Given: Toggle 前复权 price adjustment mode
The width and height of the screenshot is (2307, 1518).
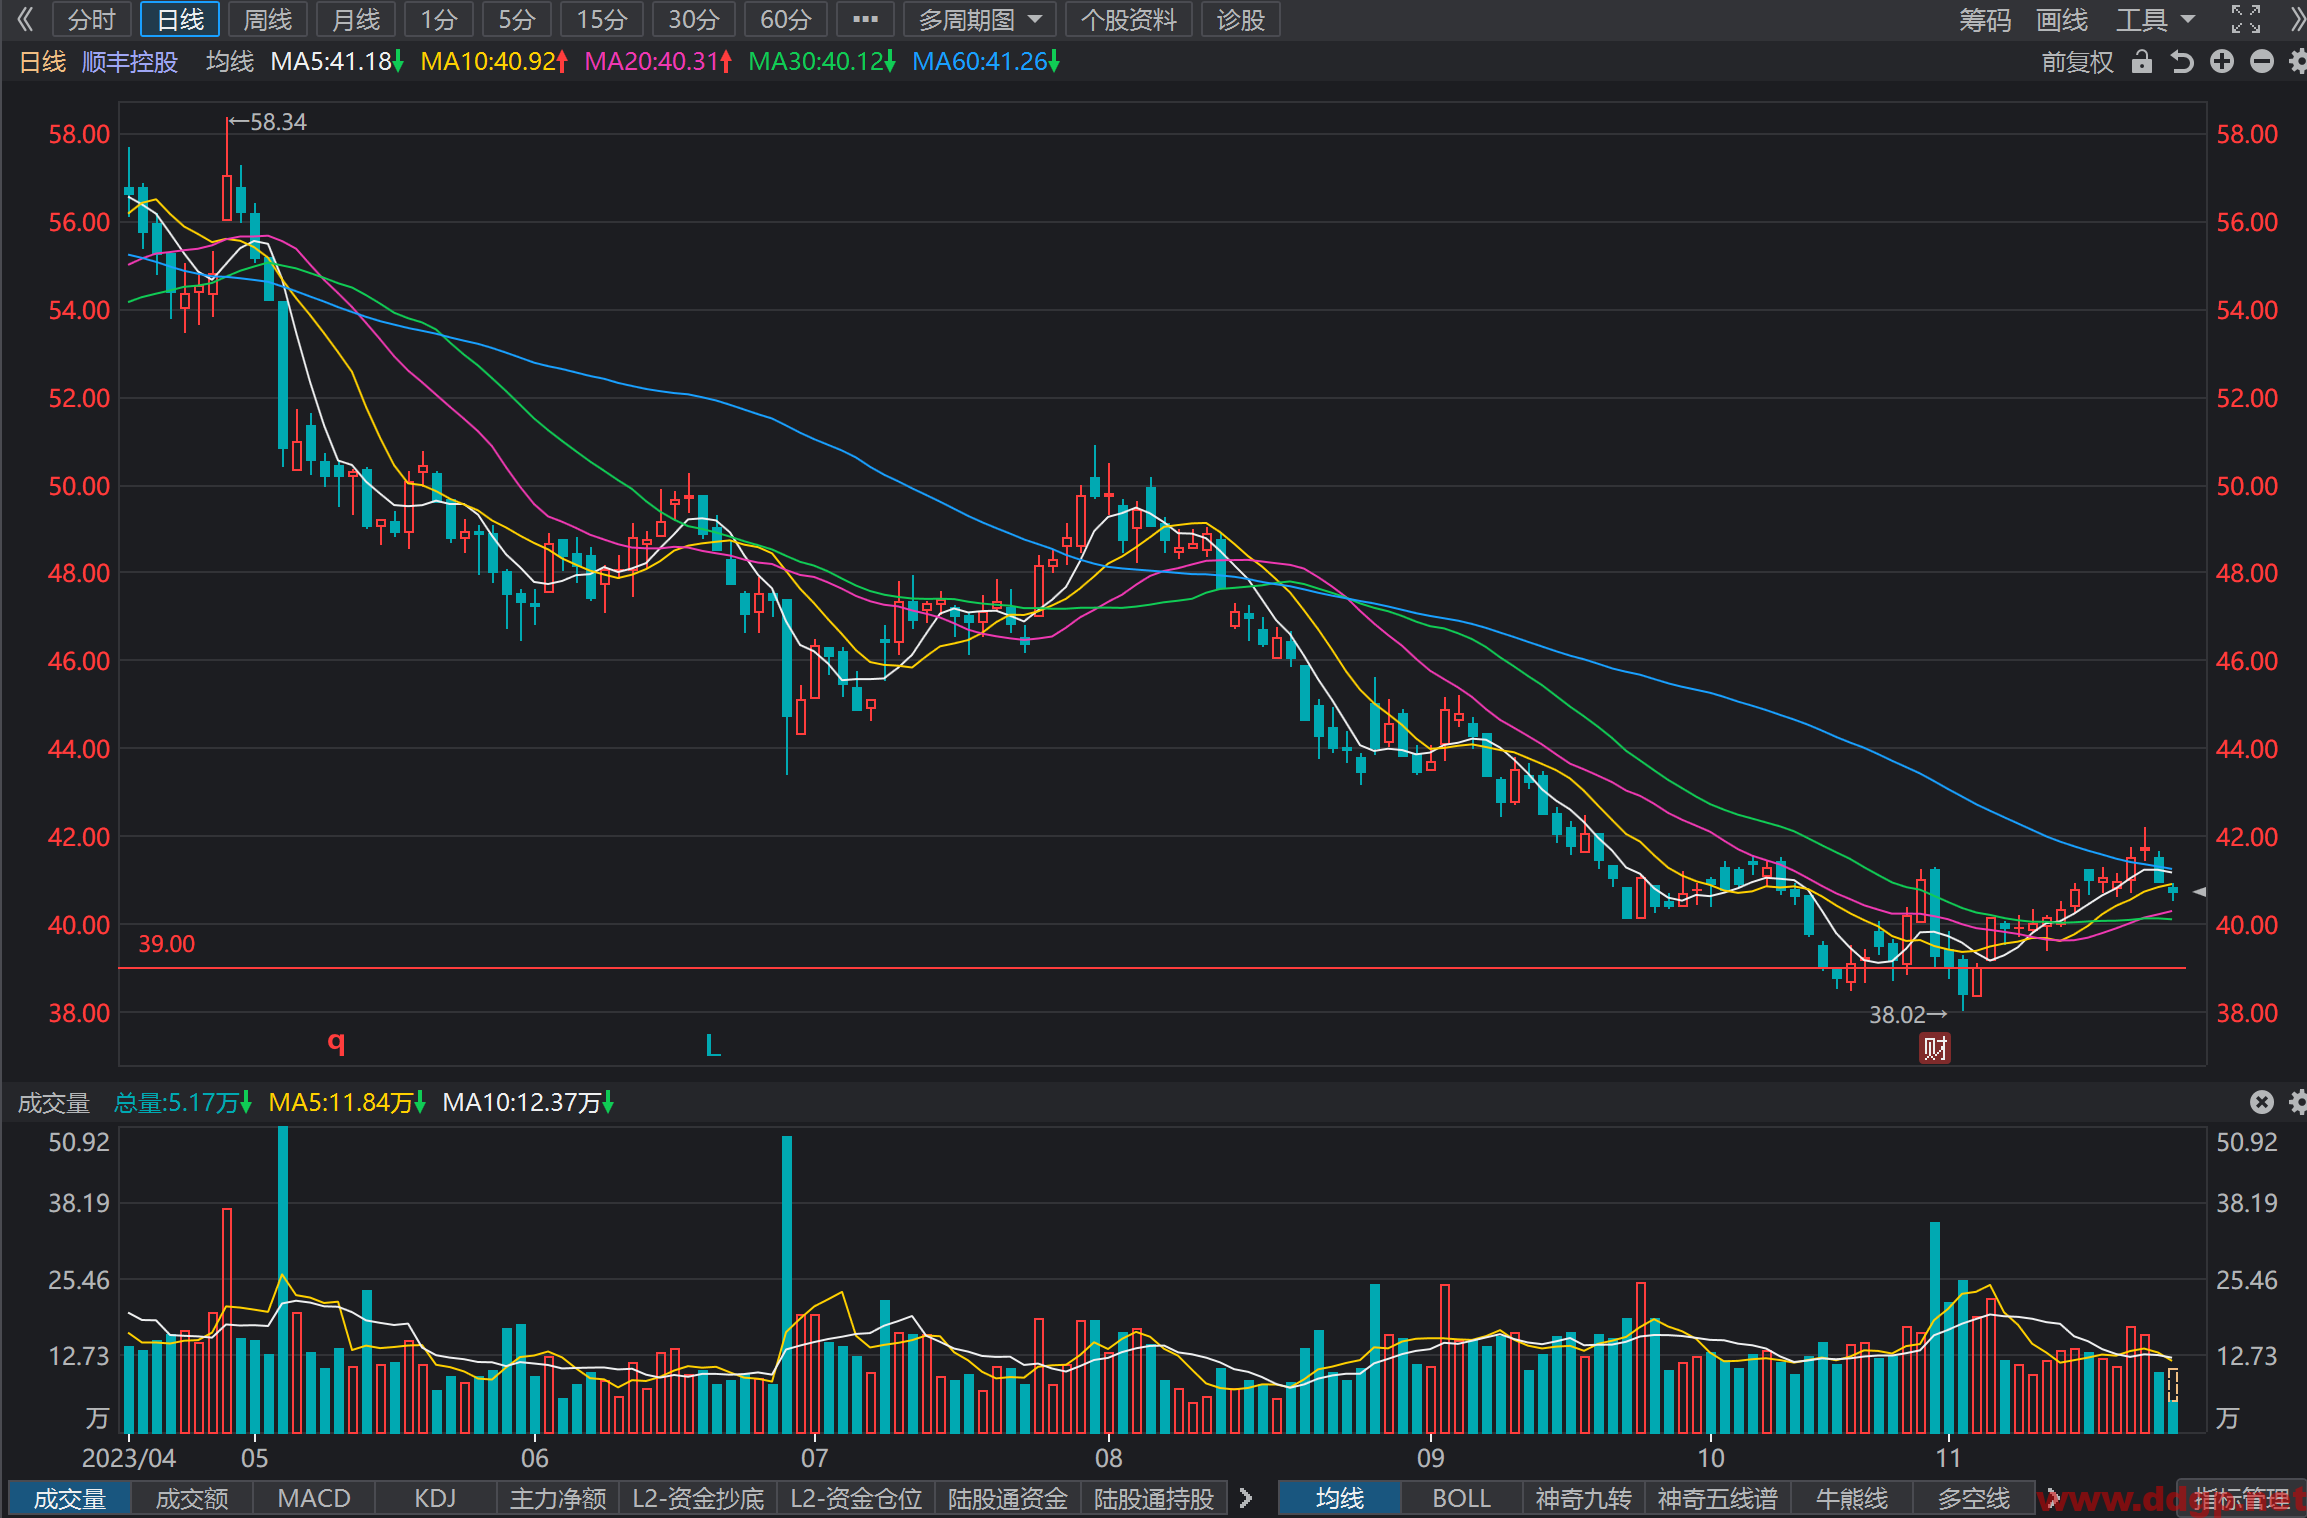Looking at the screenshot, I should click(x=2077, y=62).
